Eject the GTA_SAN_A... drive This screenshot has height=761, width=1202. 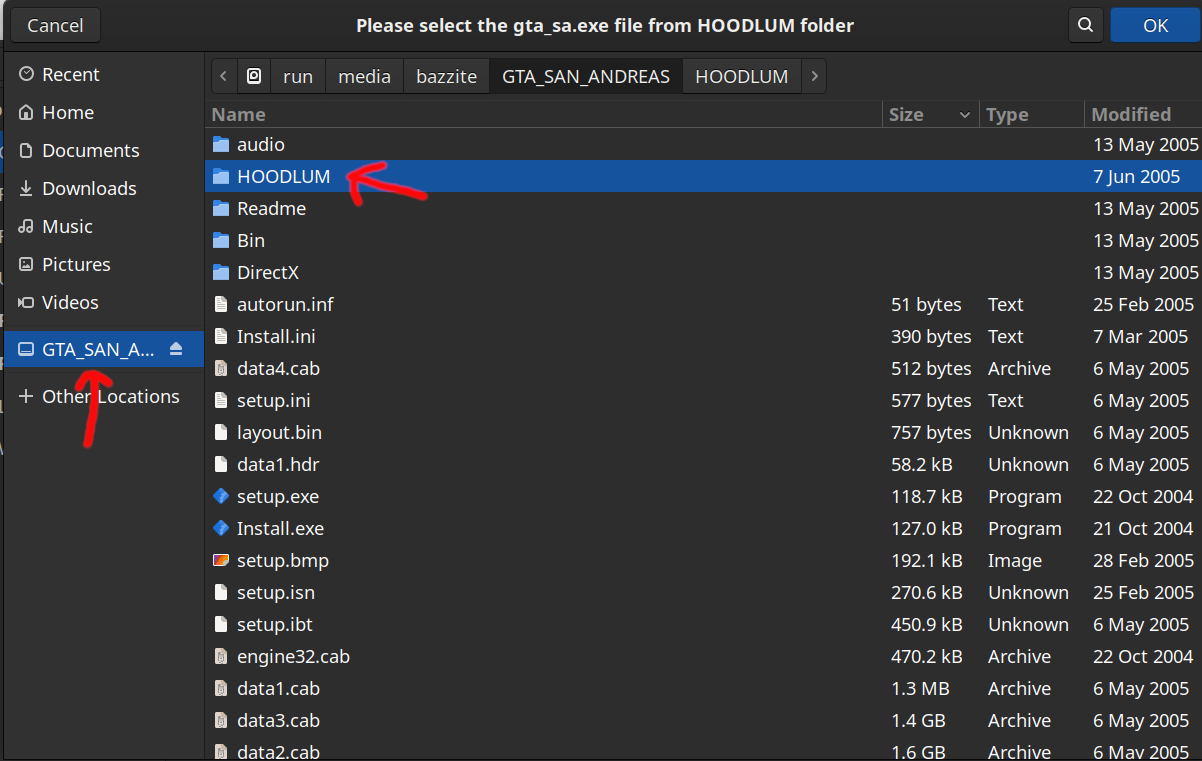[x=177, y=349]
